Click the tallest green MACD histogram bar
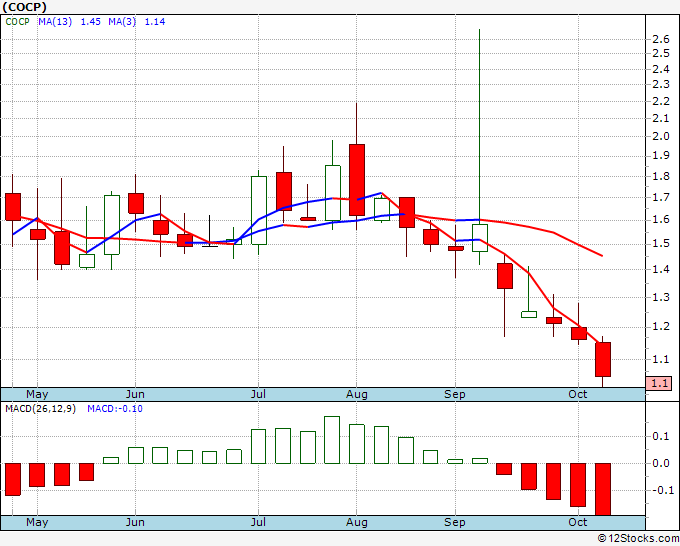 coord(332,440)
